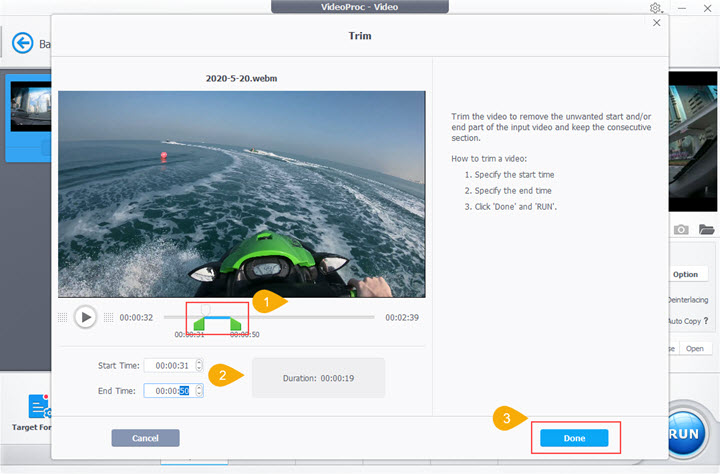
Task: Click the dotted grip icon right of Play
Action: click(x=108, y=317)
